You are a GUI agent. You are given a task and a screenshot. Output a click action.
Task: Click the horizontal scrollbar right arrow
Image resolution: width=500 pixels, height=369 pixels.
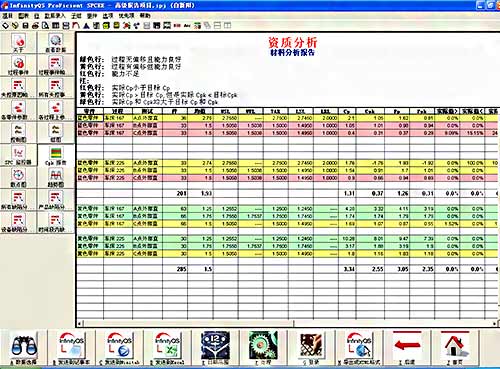[x=494, y=323]
